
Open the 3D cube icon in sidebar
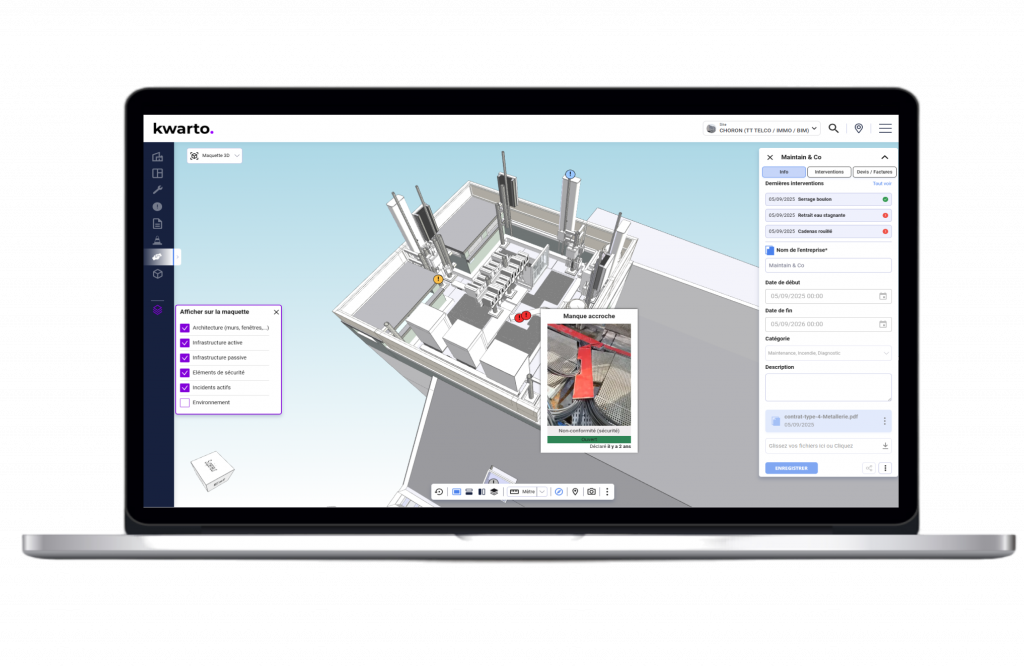pos(158,274)
